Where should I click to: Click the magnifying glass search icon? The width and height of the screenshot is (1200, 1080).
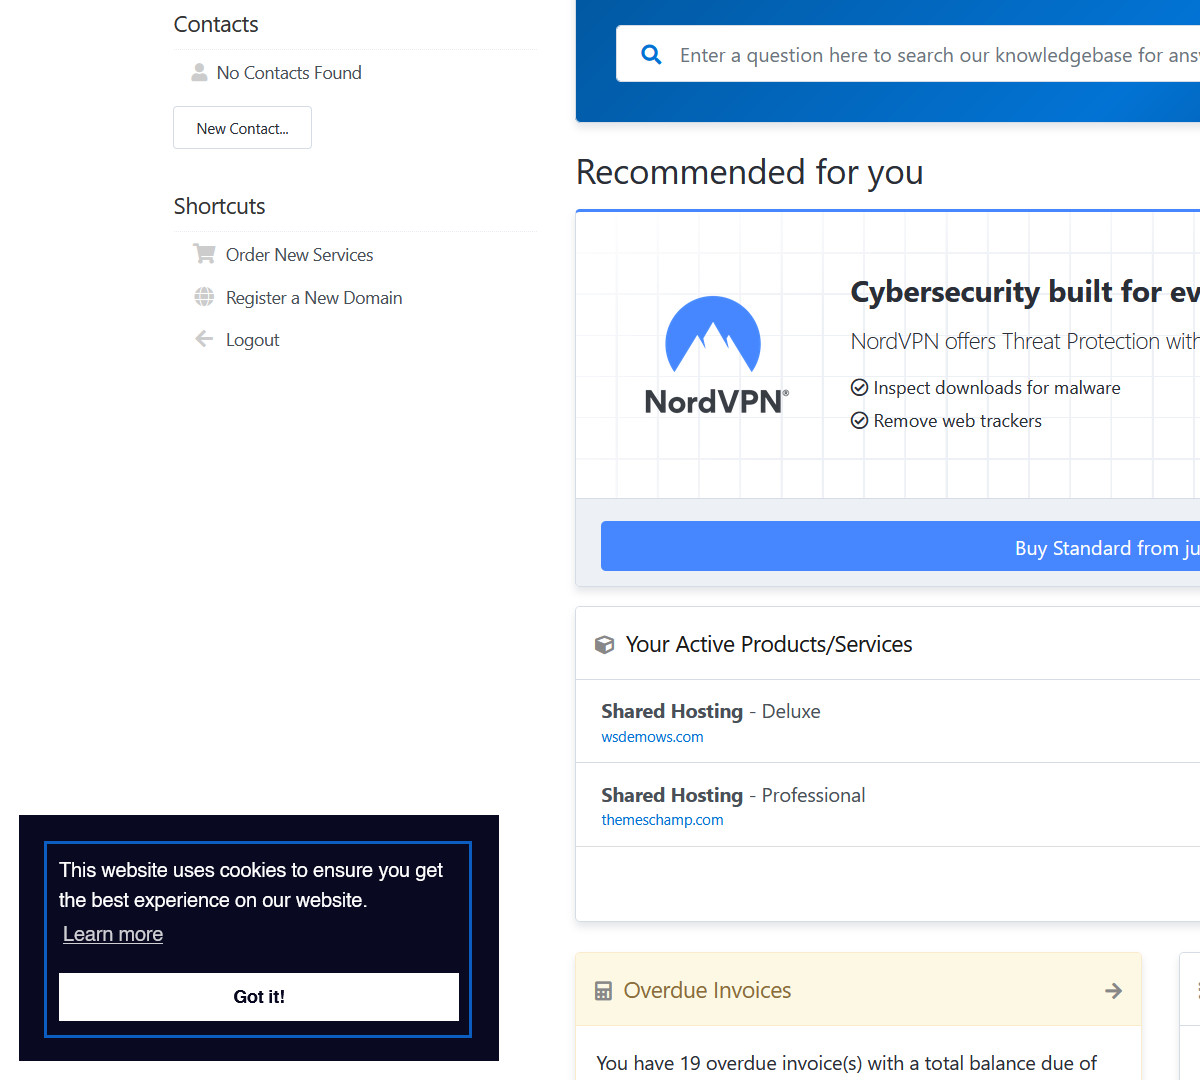click(651, 55)
